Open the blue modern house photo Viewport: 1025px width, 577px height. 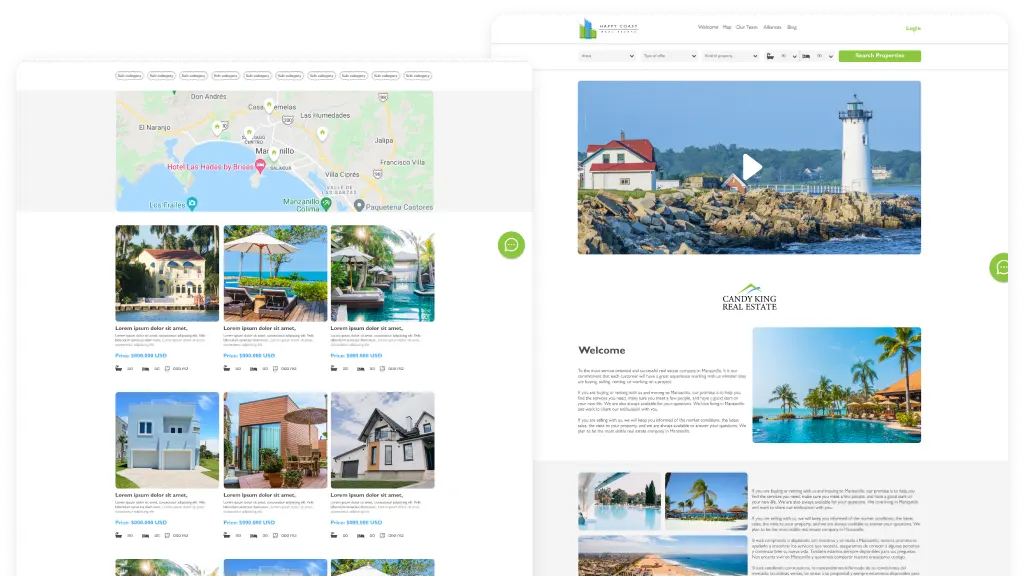point(167,440)
